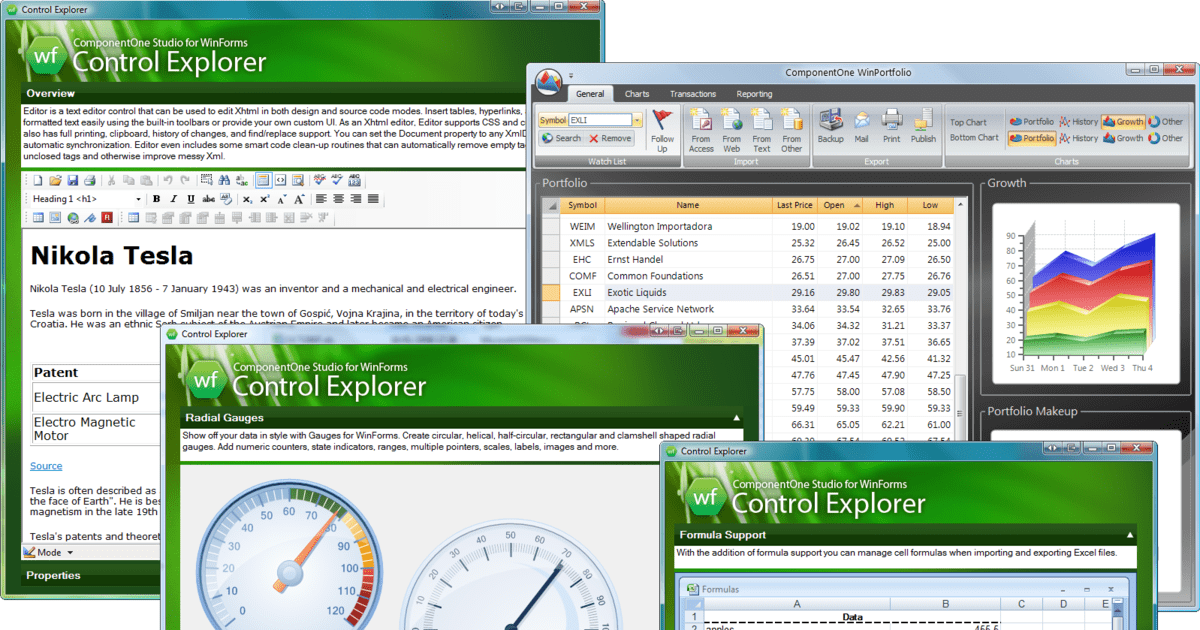Screen dimensions: 1200x630
Task: Open the Reporting tab
Action: click(753, 93)
